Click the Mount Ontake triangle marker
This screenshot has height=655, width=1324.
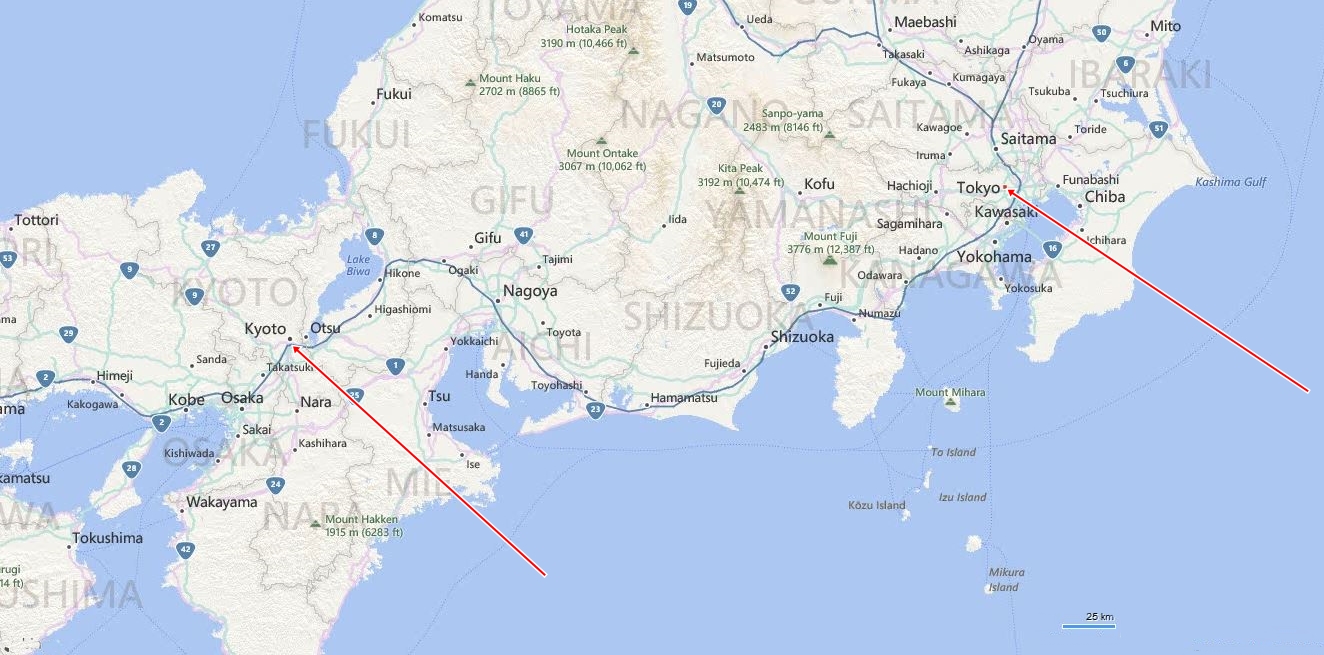tap(601, 141)
